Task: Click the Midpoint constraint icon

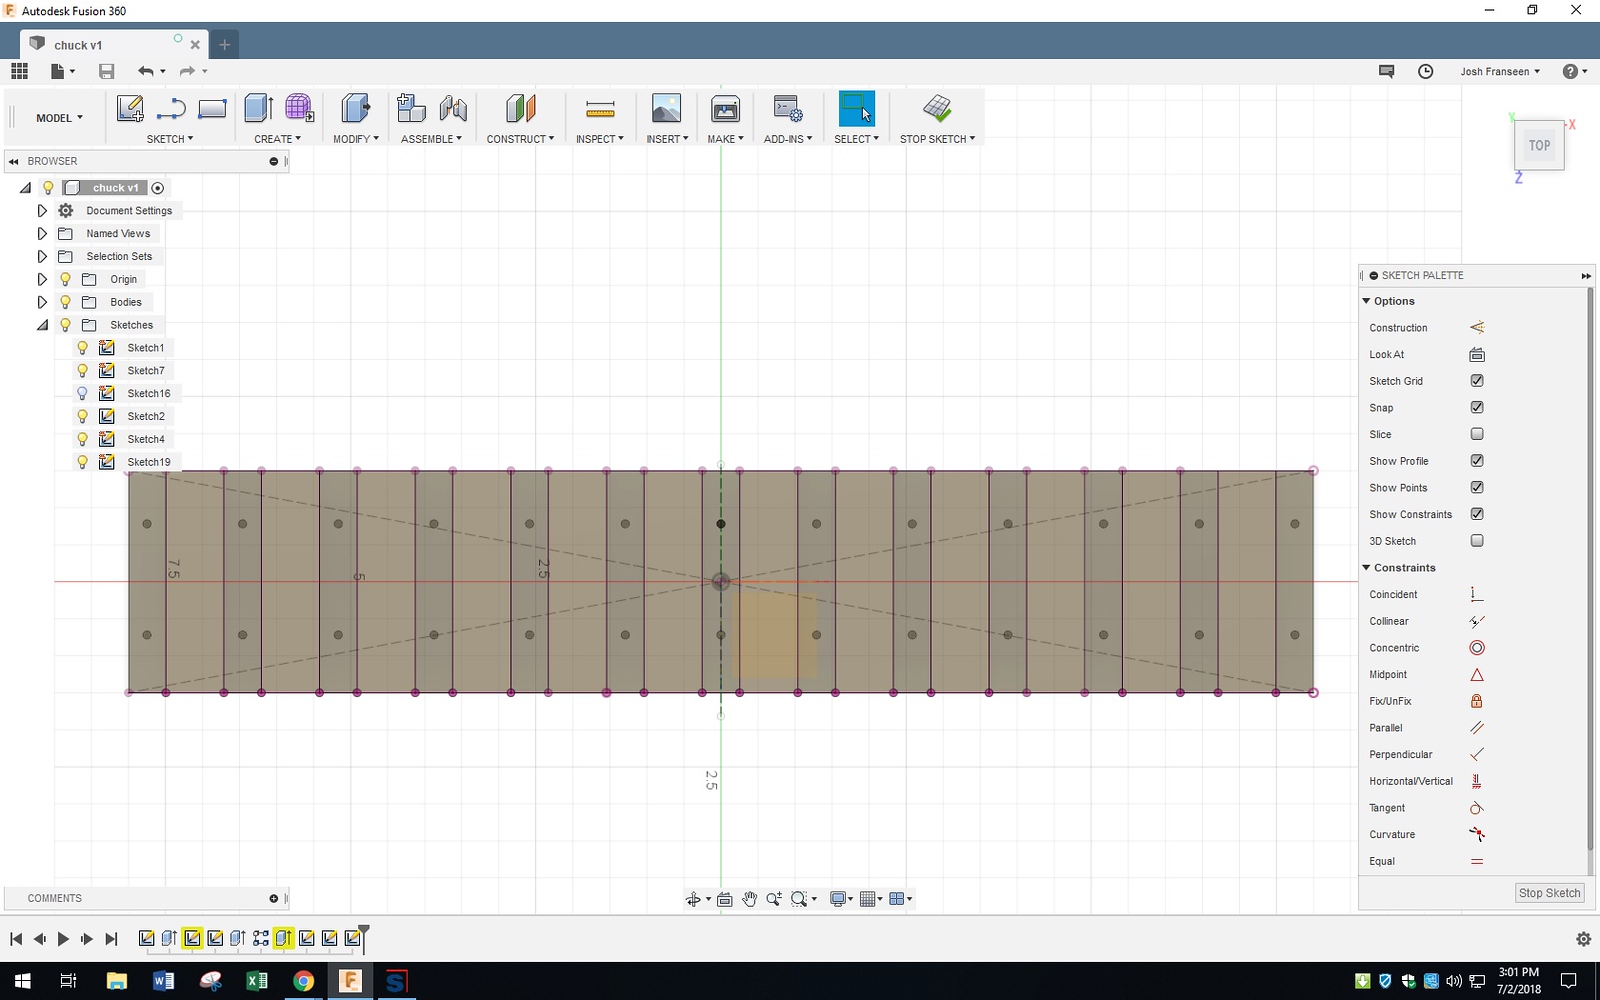Action: click(x=1477, y=674)
